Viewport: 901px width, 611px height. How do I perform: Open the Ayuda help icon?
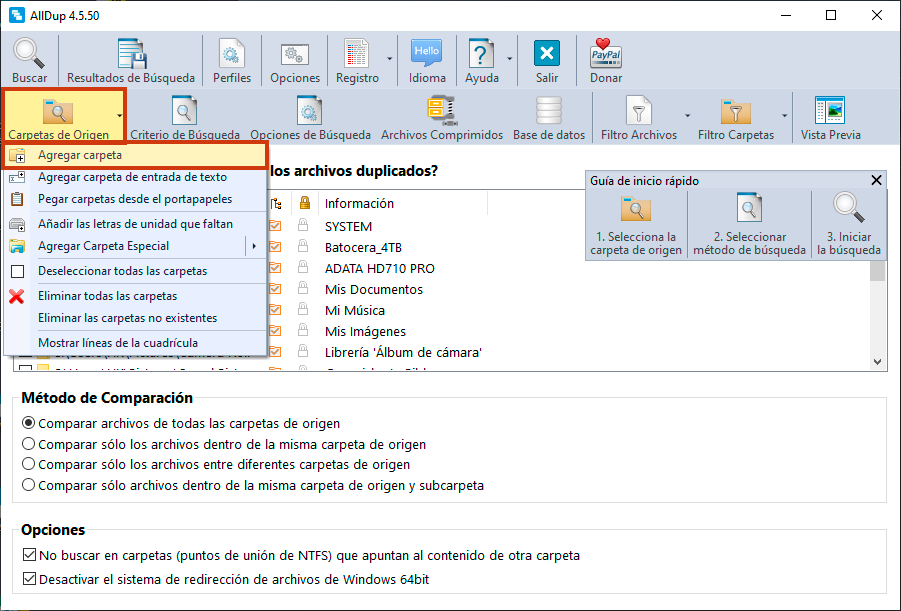481,53
